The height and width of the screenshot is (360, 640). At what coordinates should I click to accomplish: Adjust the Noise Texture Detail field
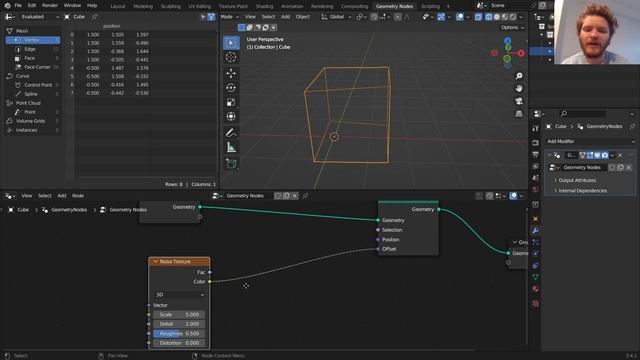[x=179, y=324]
